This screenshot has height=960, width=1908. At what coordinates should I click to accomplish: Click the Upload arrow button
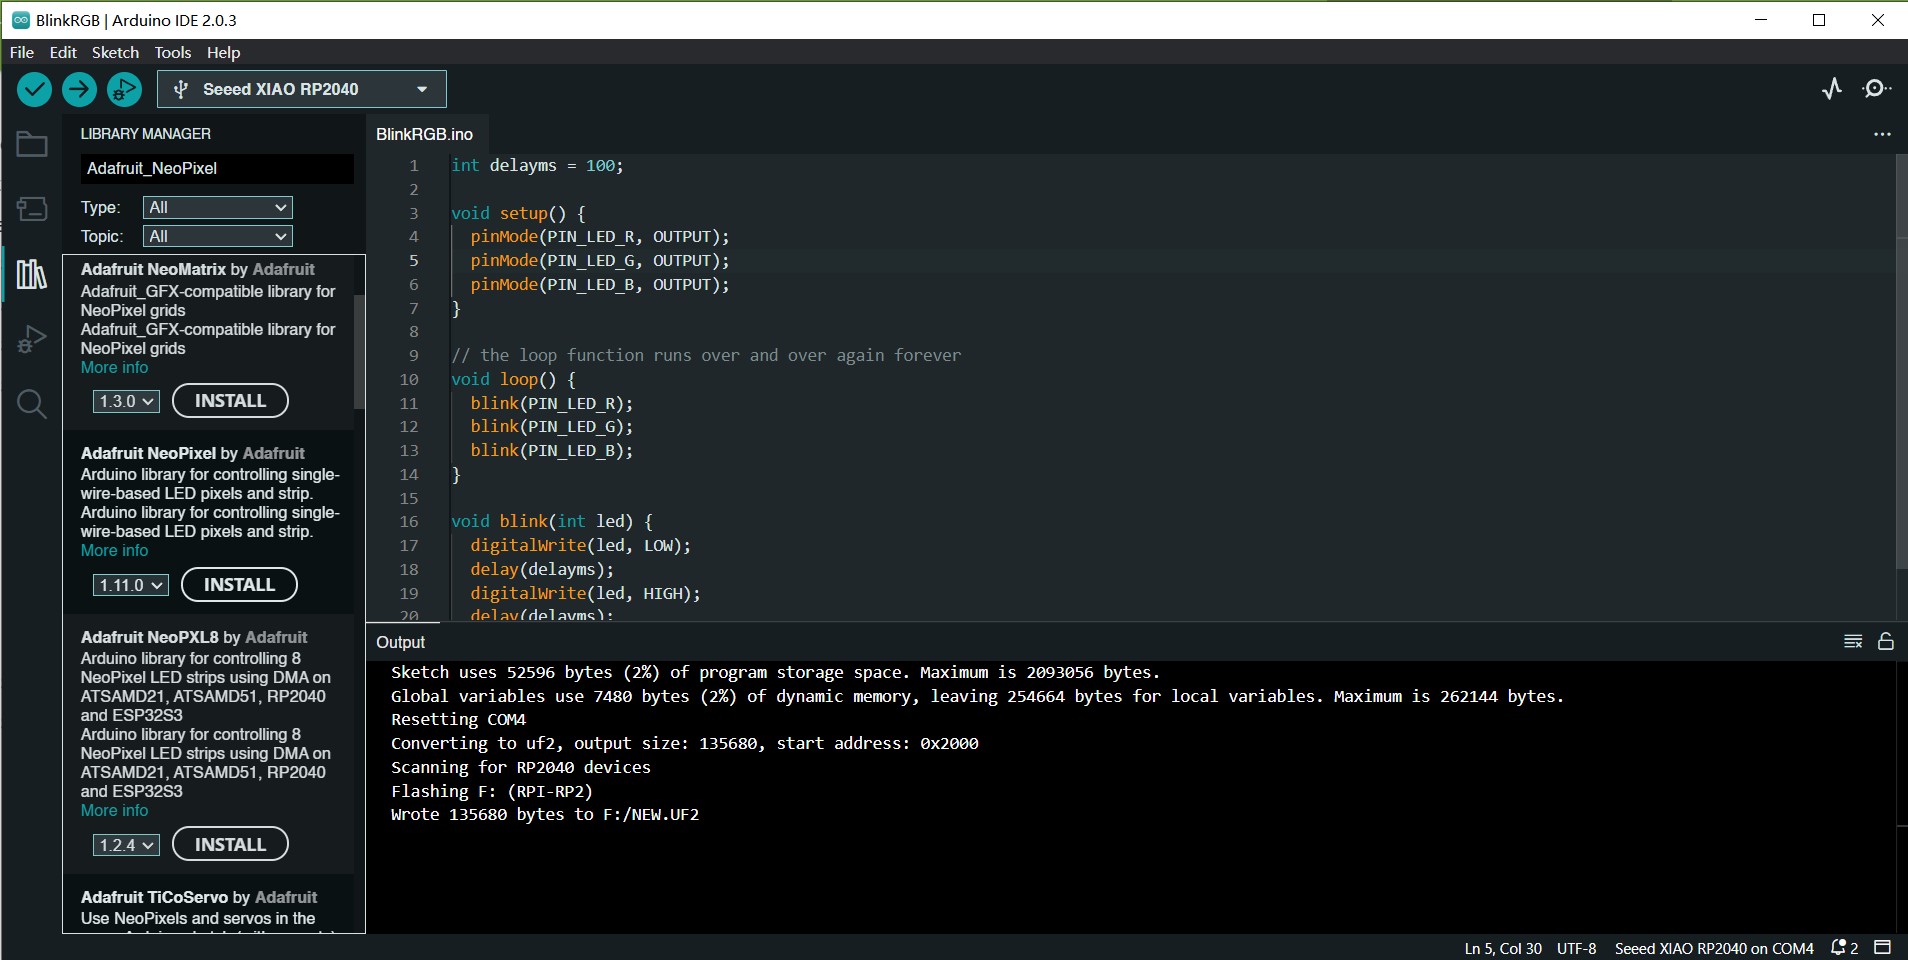79,90
